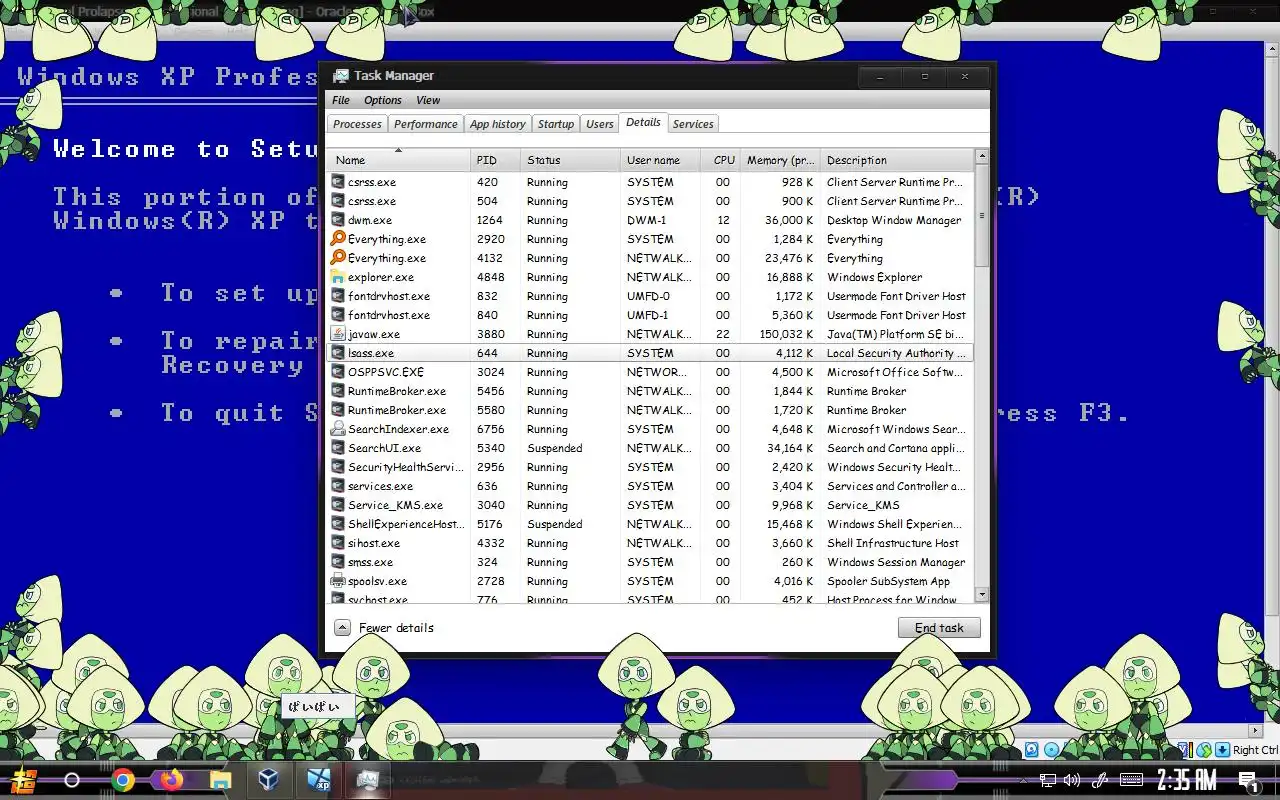The height and width of the screenshot is (800, 1280).
Task: Select the SearchUI.exe row name
Action: (x=384, y=448)
